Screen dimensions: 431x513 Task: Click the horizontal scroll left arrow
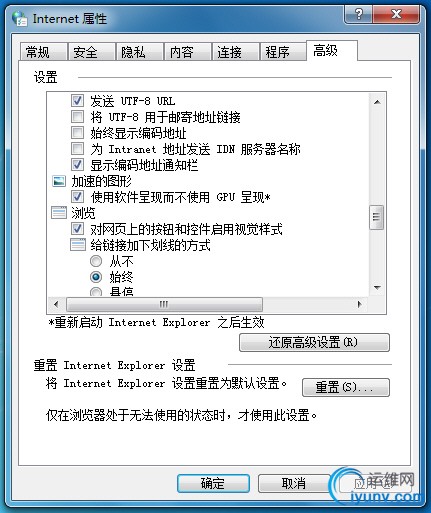(56, 304)
